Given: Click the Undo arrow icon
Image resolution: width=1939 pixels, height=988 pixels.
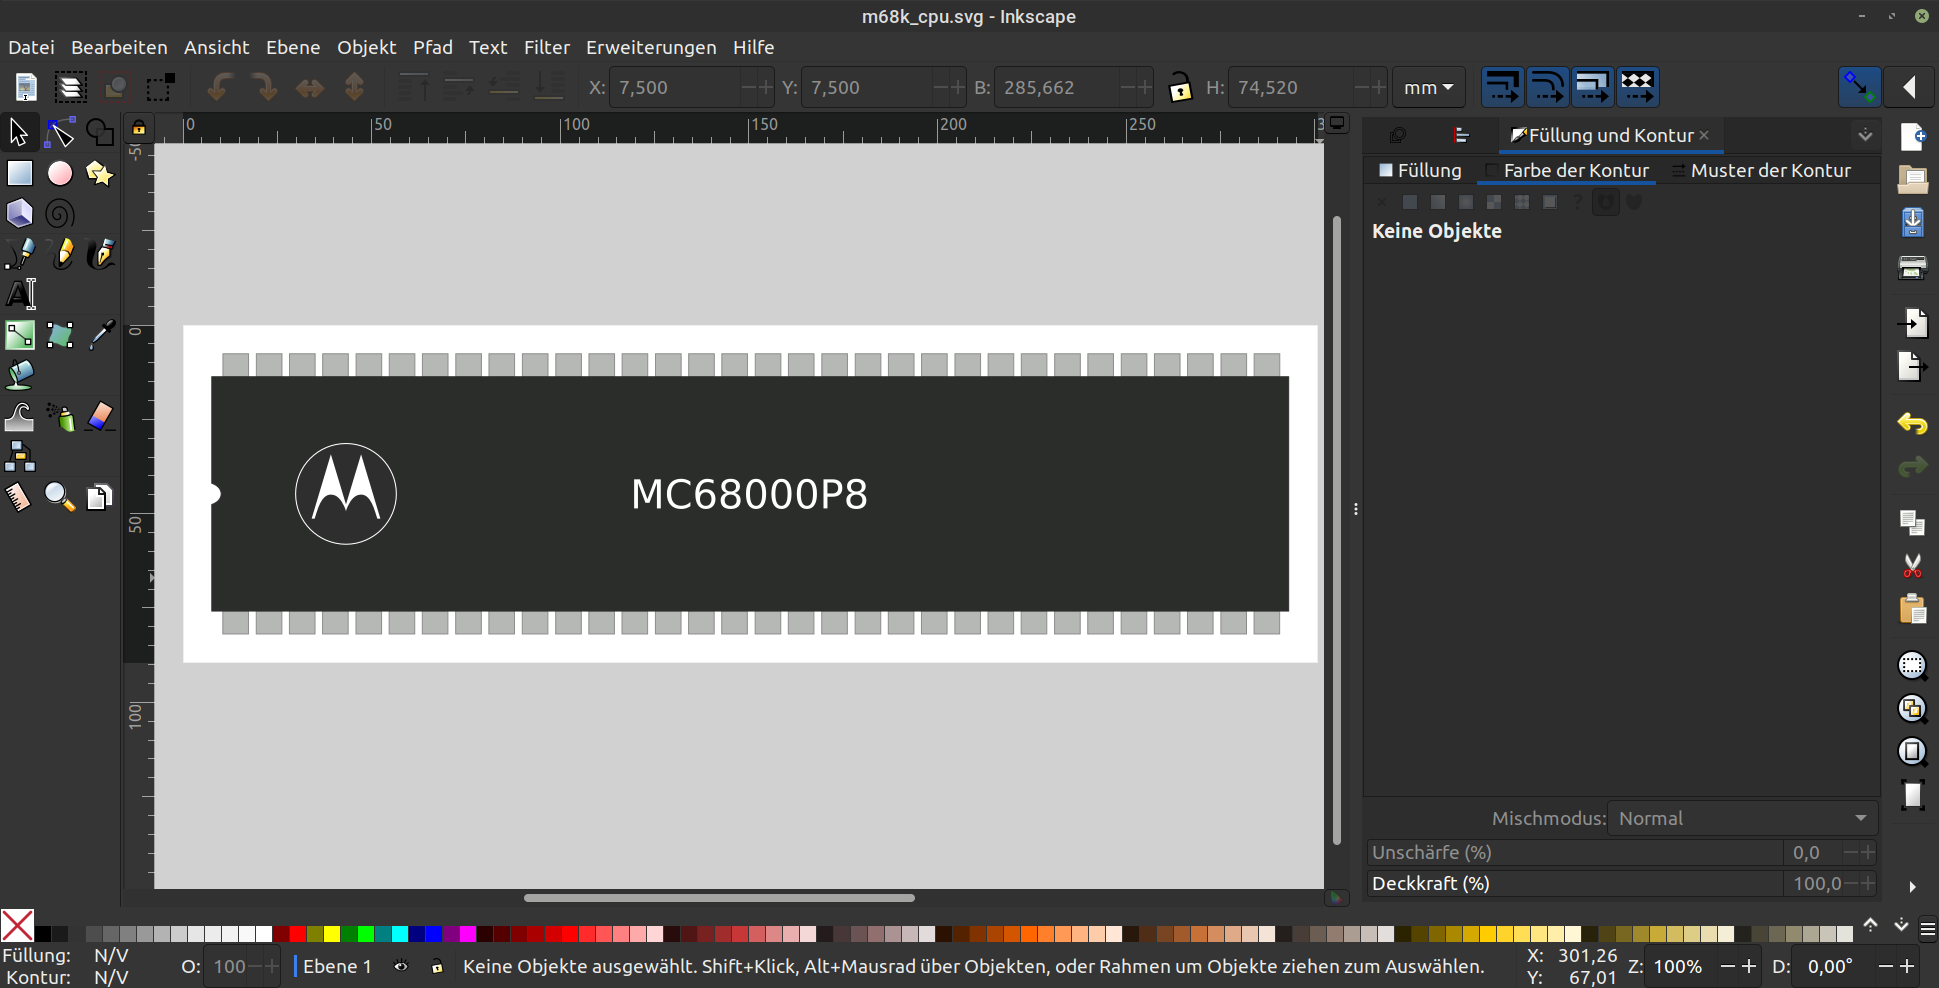Looking at the screenshot, I should click(x=1912, y=423).
